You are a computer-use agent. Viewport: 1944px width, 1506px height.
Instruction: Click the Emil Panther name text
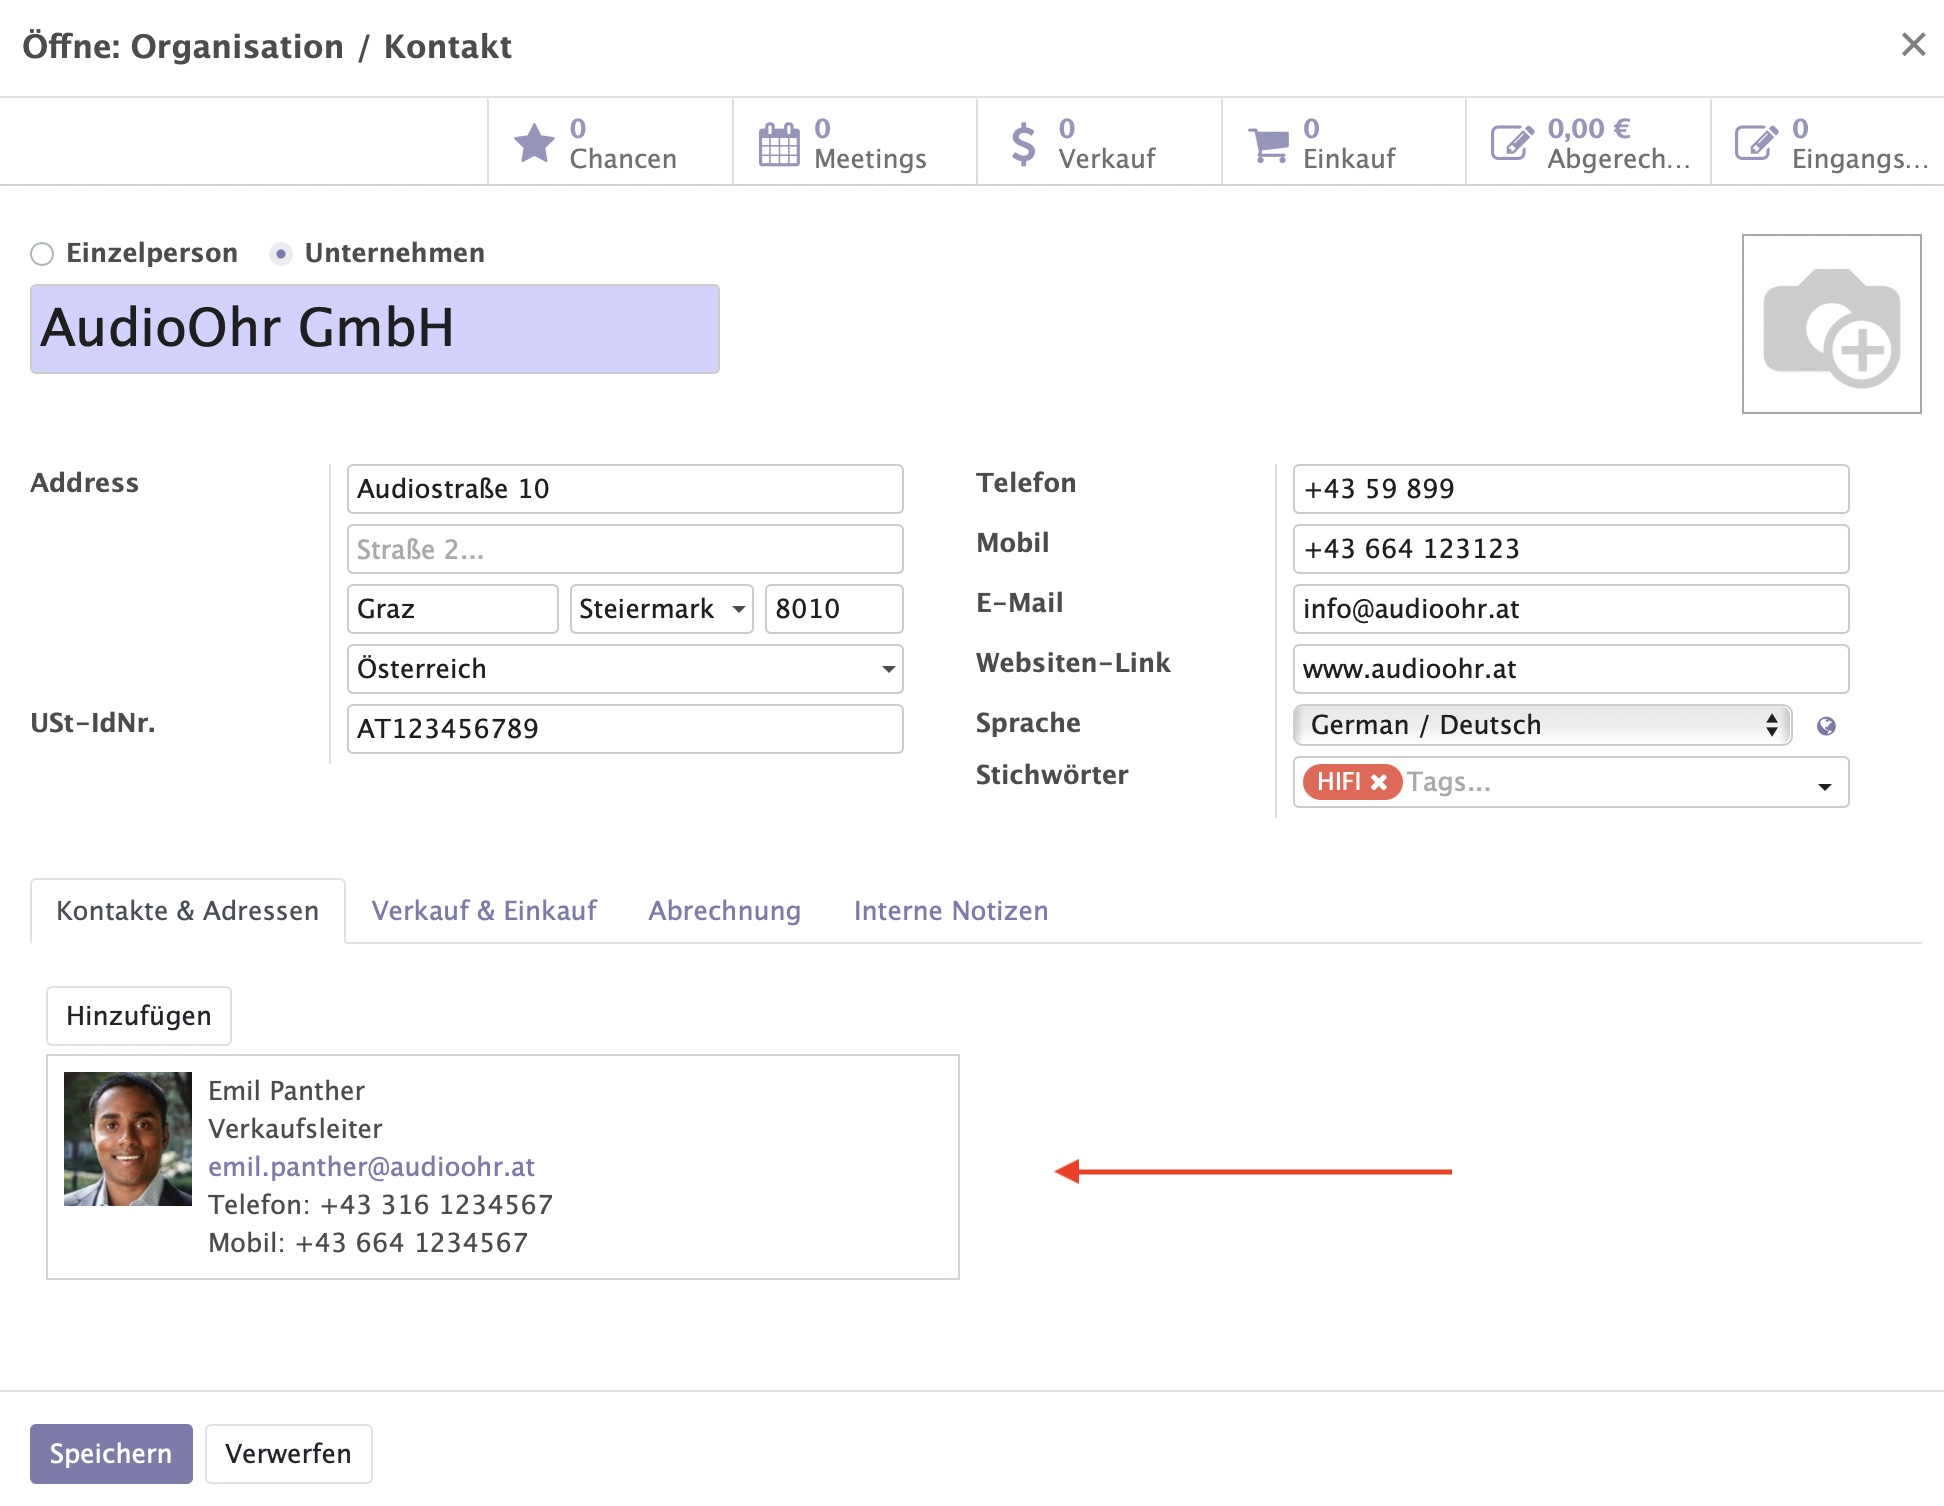pyautogui.click(x=286, y=1091)
